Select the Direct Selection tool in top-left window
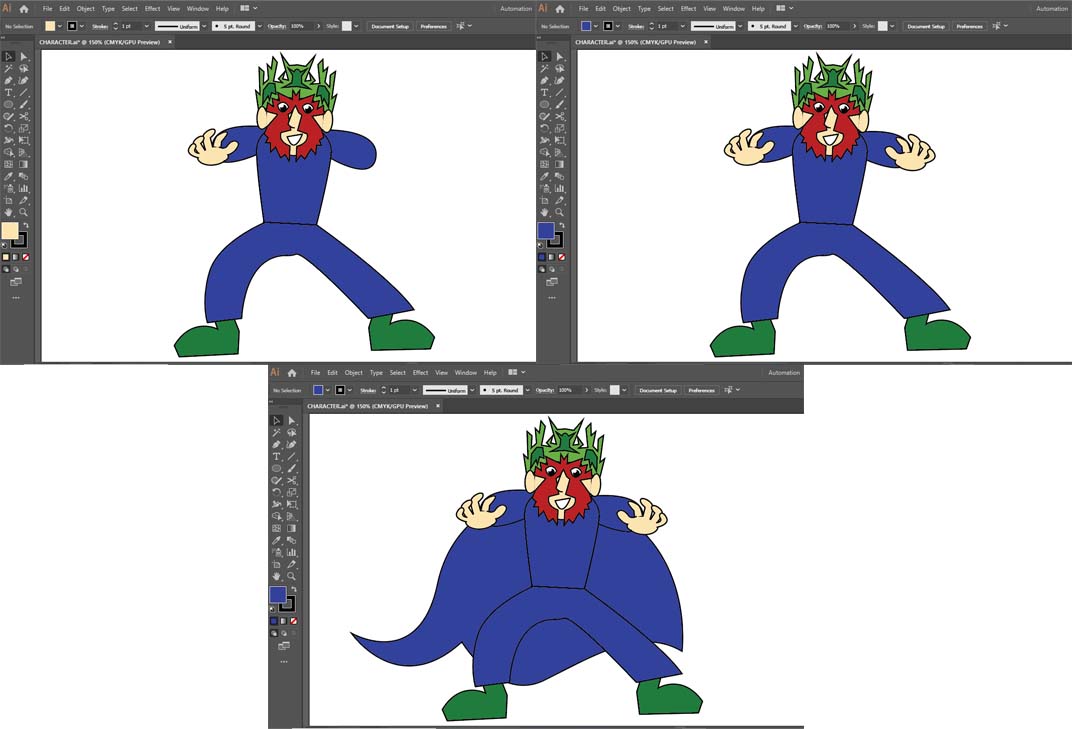 23,57
